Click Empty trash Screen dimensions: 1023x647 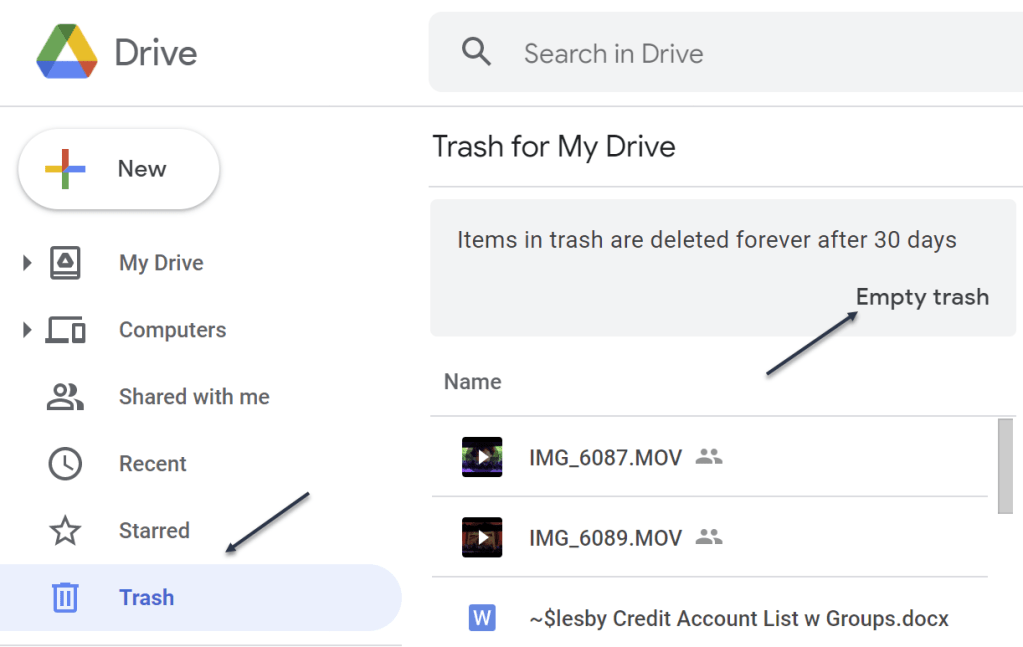click(x=922, y=297)
